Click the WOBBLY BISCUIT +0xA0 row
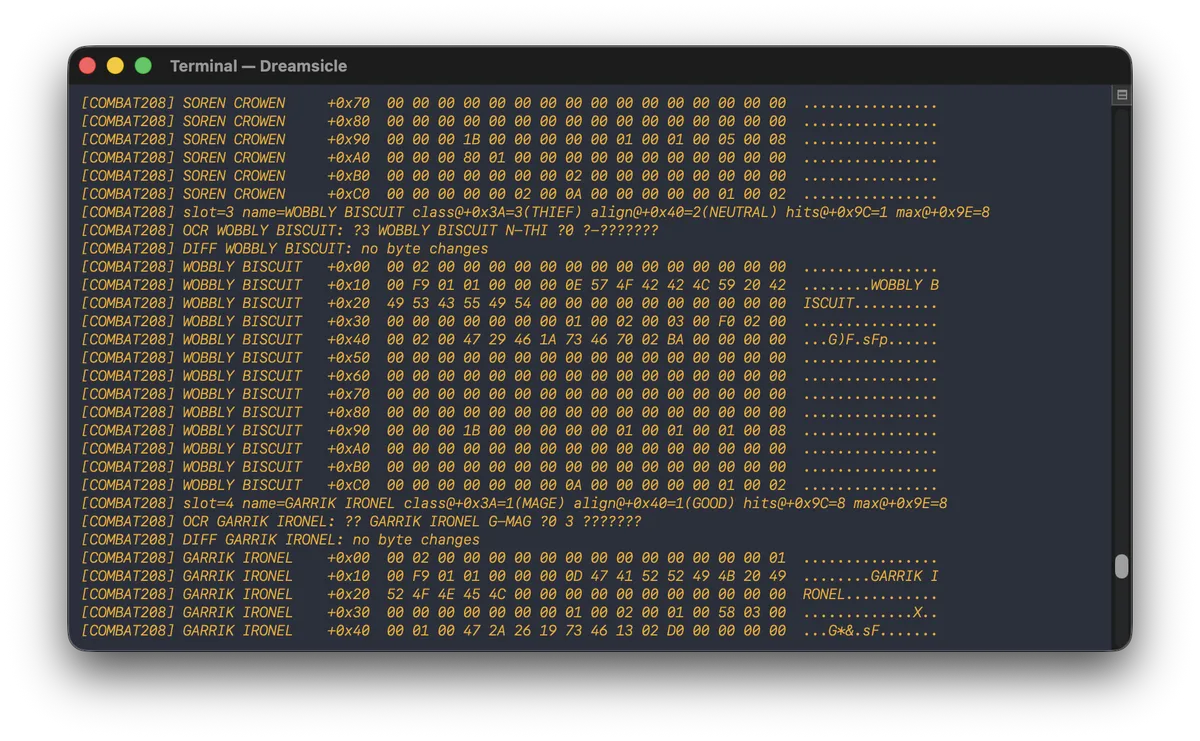1200x741 pixels. click(x=509, y=448)
